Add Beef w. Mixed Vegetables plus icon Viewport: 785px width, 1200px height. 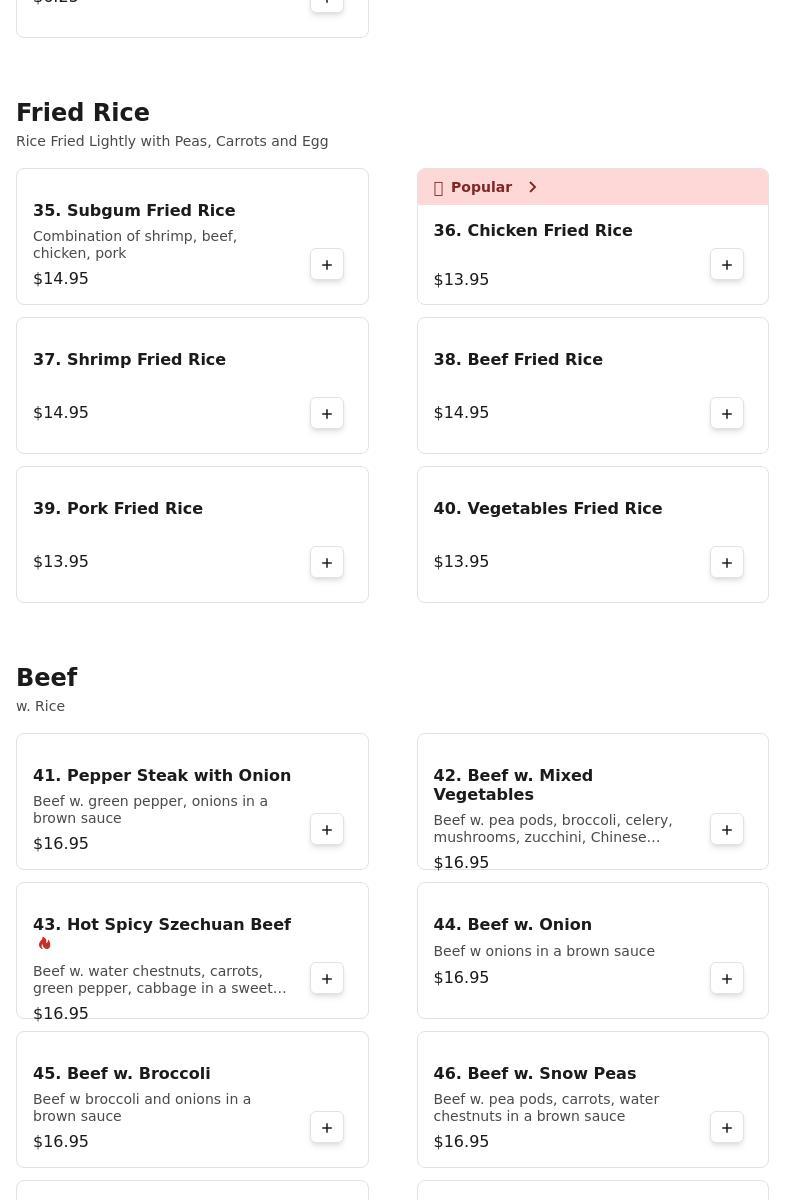click(727, 830)
